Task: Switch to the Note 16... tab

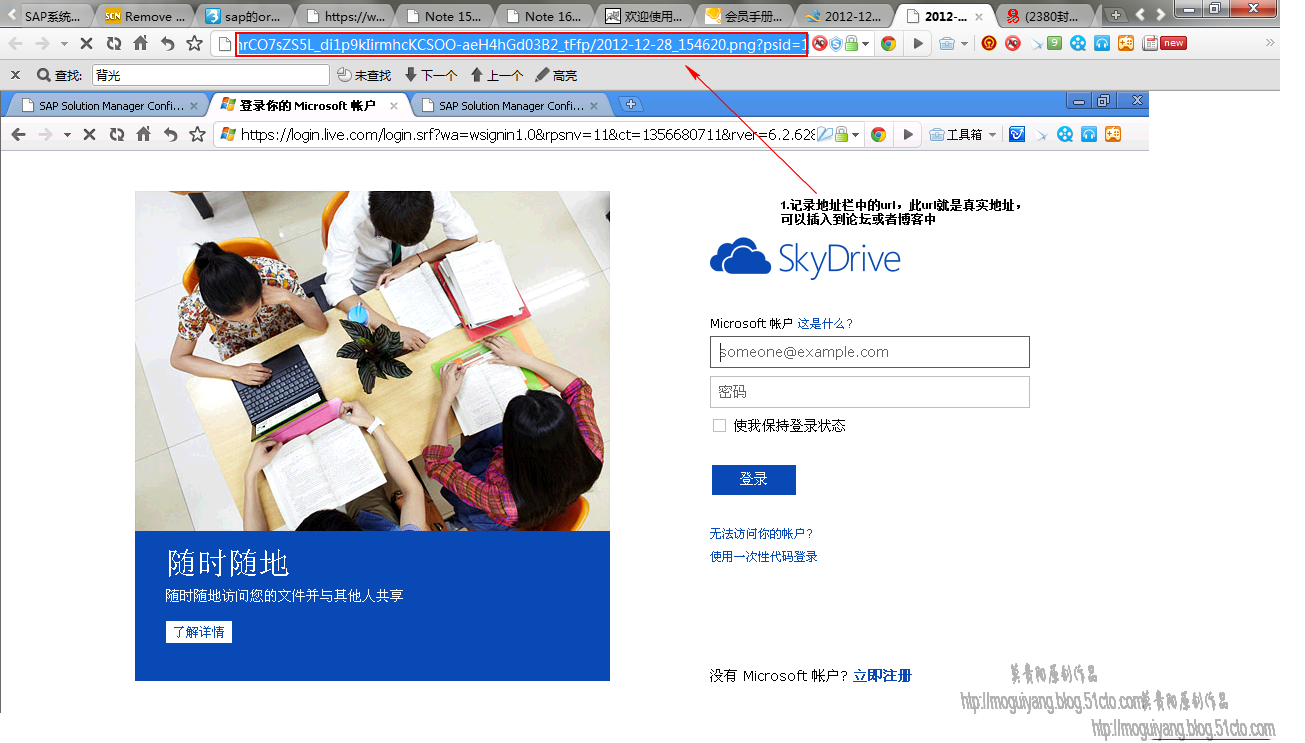Action: [x=544, y=16]
